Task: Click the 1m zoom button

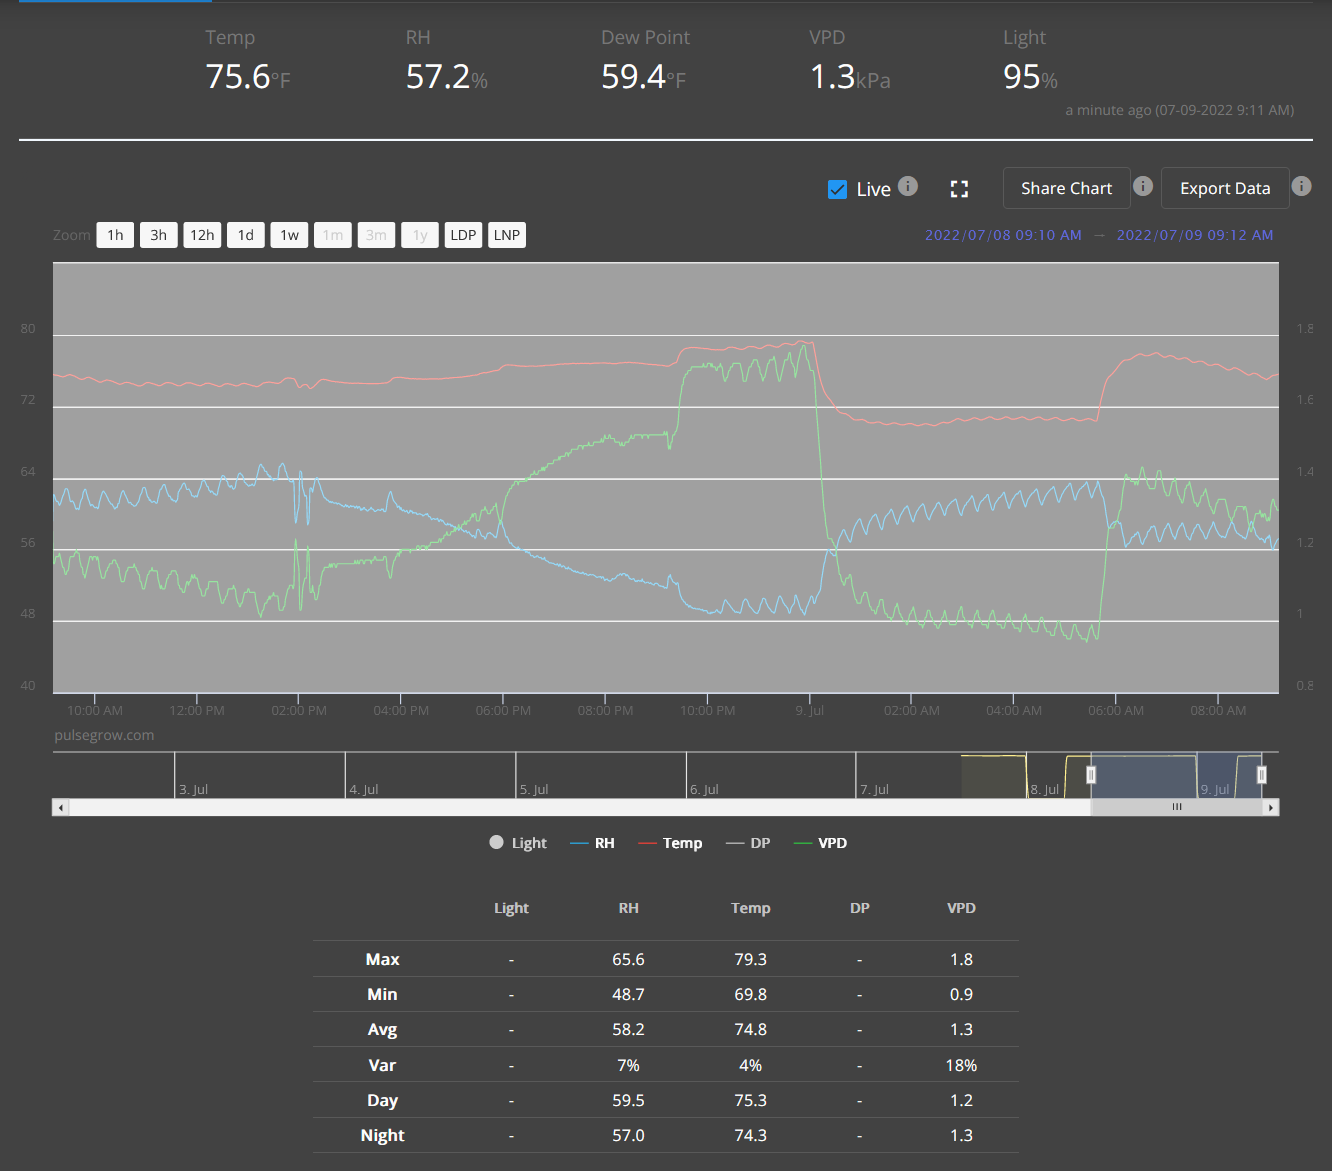Action: coord(333,235)
